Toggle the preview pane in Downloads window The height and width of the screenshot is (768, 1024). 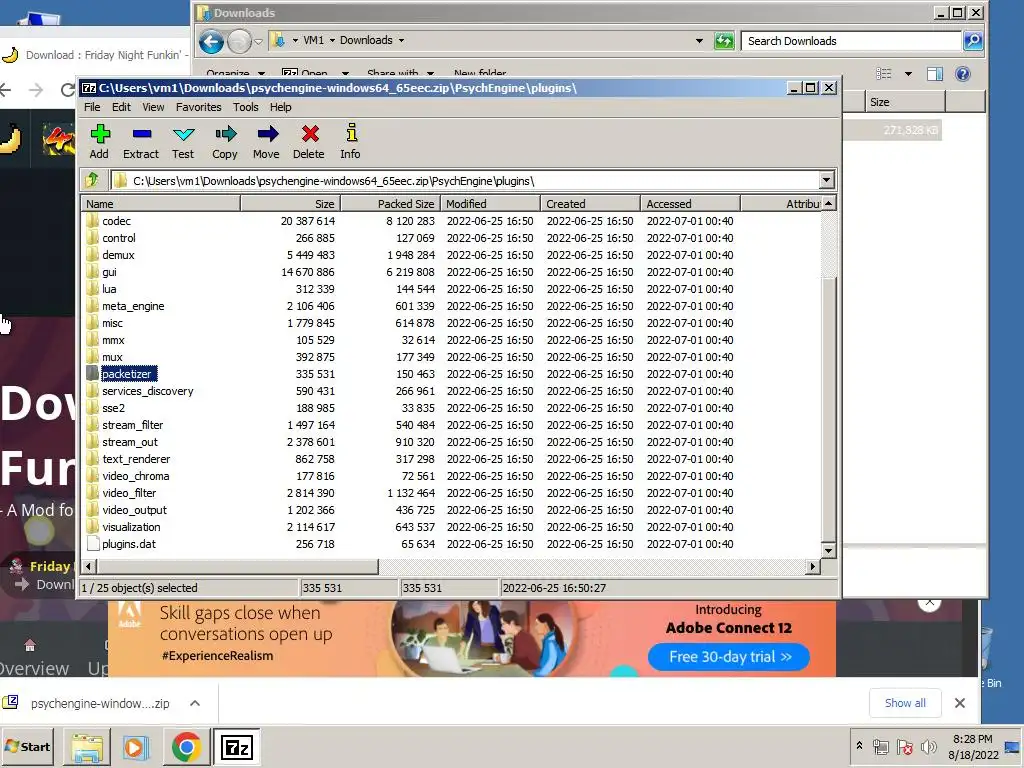[x=935, y=74]
